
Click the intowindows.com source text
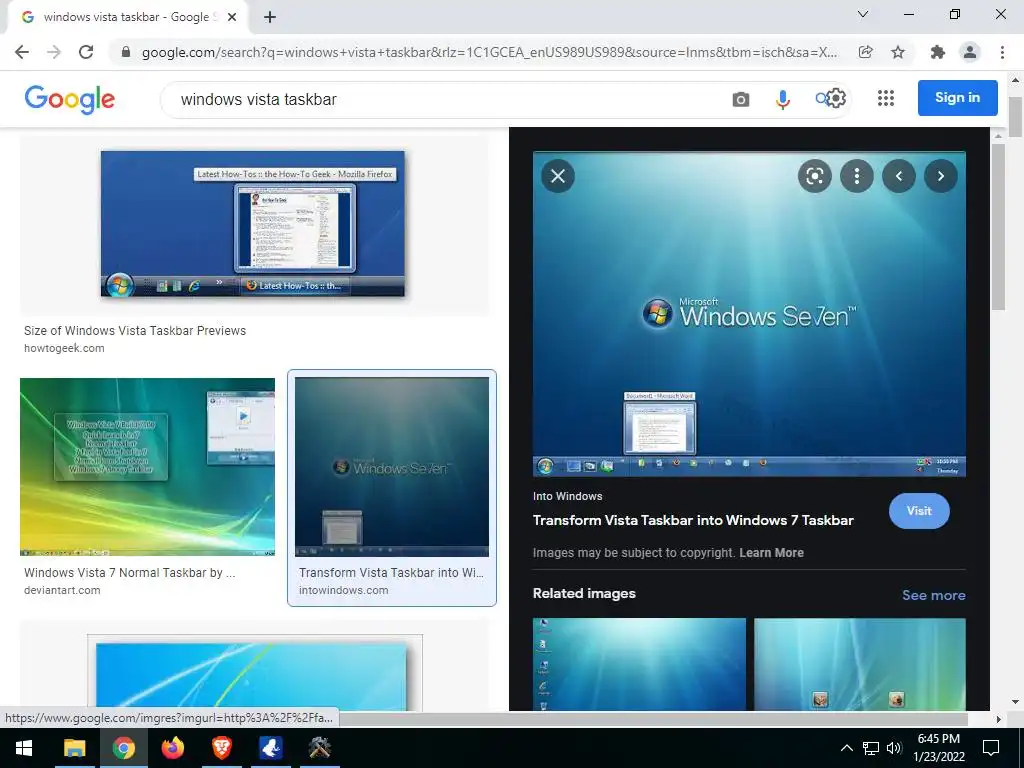[344, 590]
